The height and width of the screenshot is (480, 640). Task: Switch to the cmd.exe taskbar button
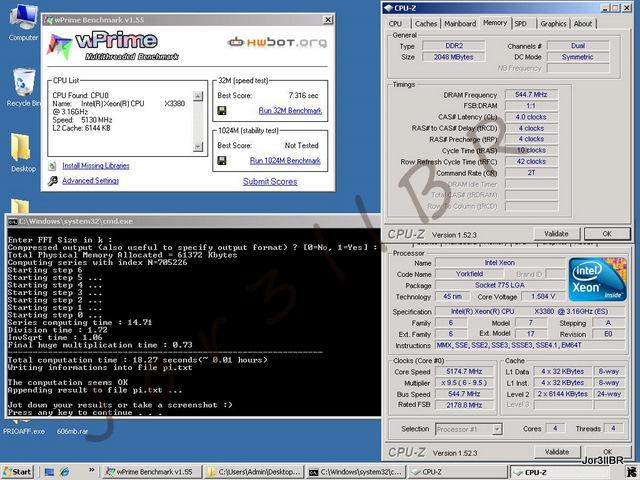[356, 472]
